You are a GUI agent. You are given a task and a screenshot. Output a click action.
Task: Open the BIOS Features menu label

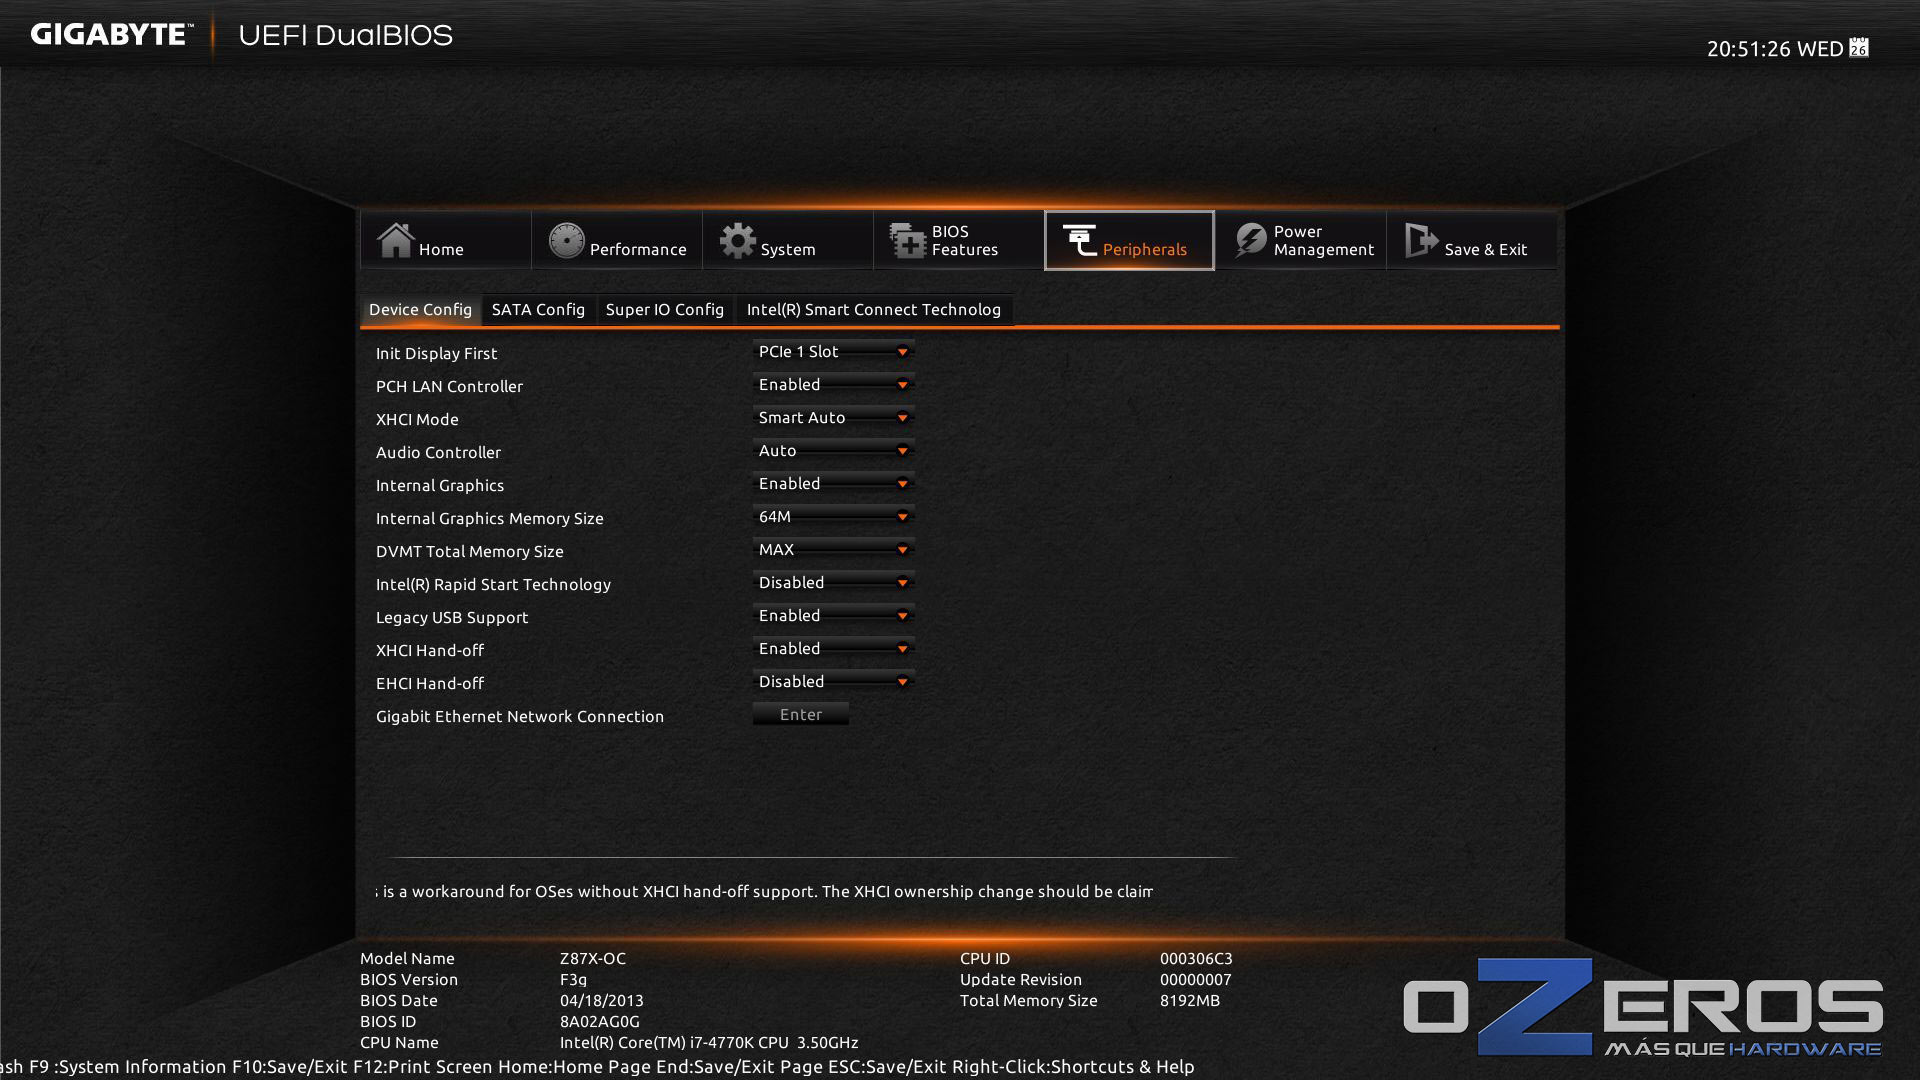click(x=965, y=240)
